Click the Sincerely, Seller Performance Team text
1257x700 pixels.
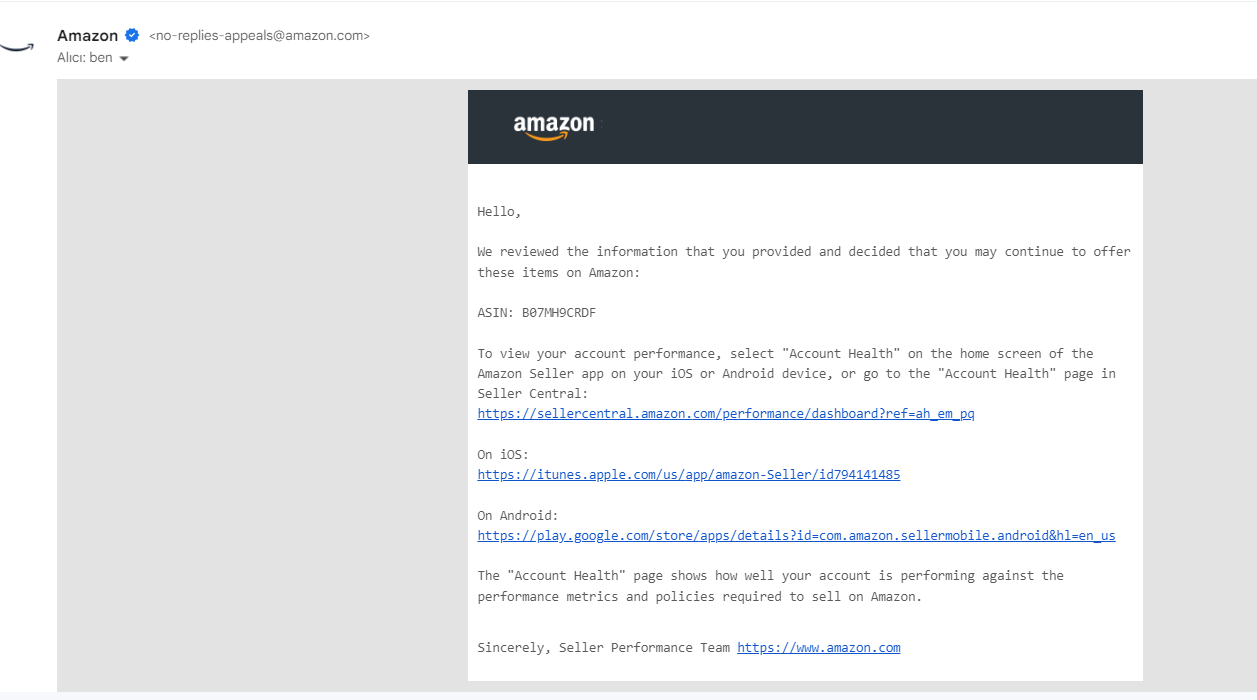604,647
